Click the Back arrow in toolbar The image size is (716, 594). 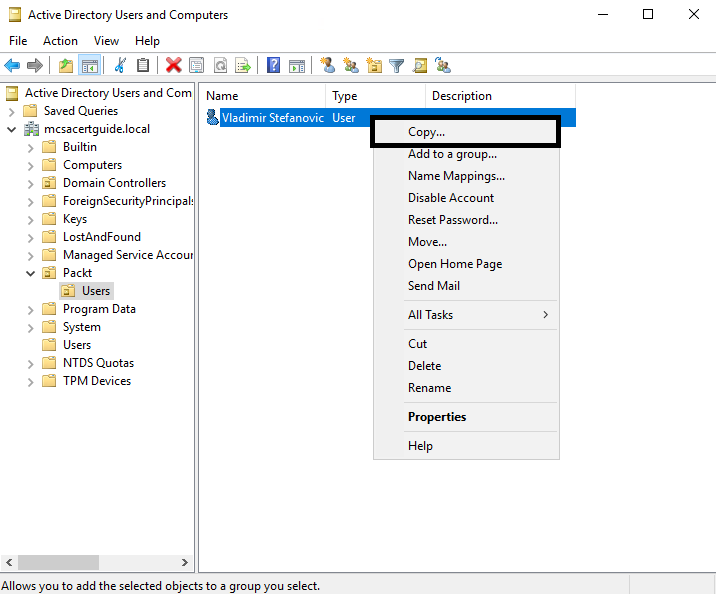pos(12,66)
